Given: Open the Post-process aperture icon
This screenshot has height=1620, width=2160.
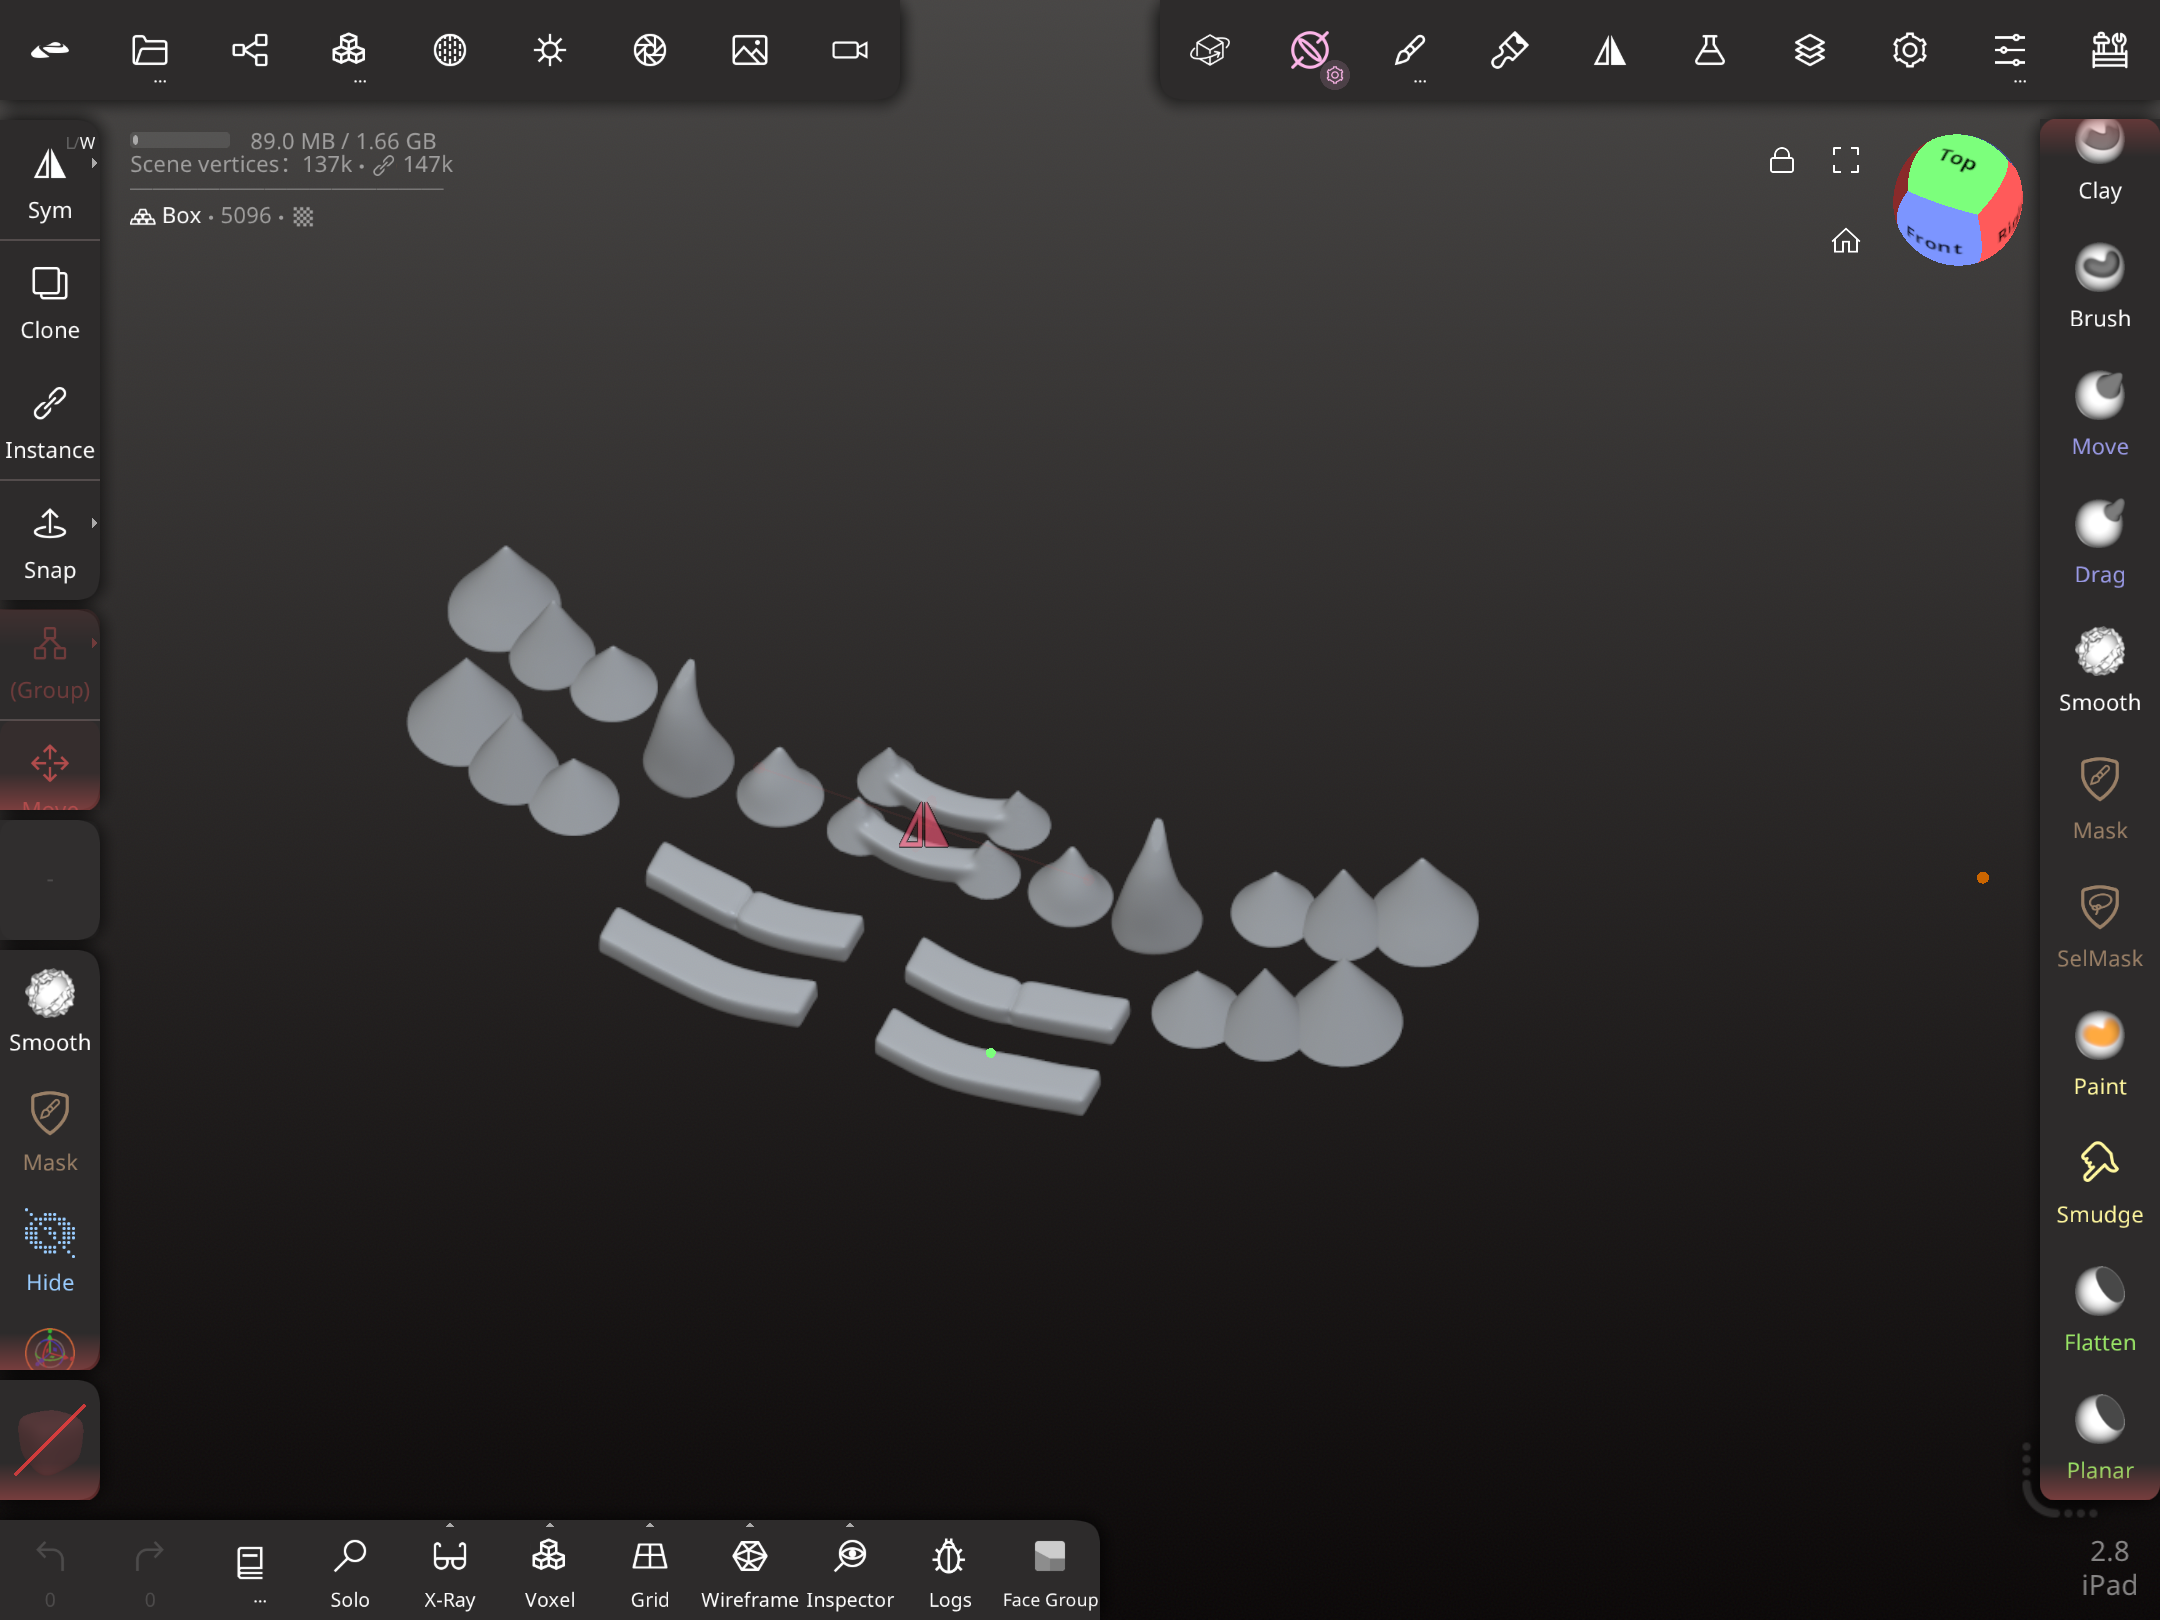Looking at the screenshot, I should click(x=650, y=50).
